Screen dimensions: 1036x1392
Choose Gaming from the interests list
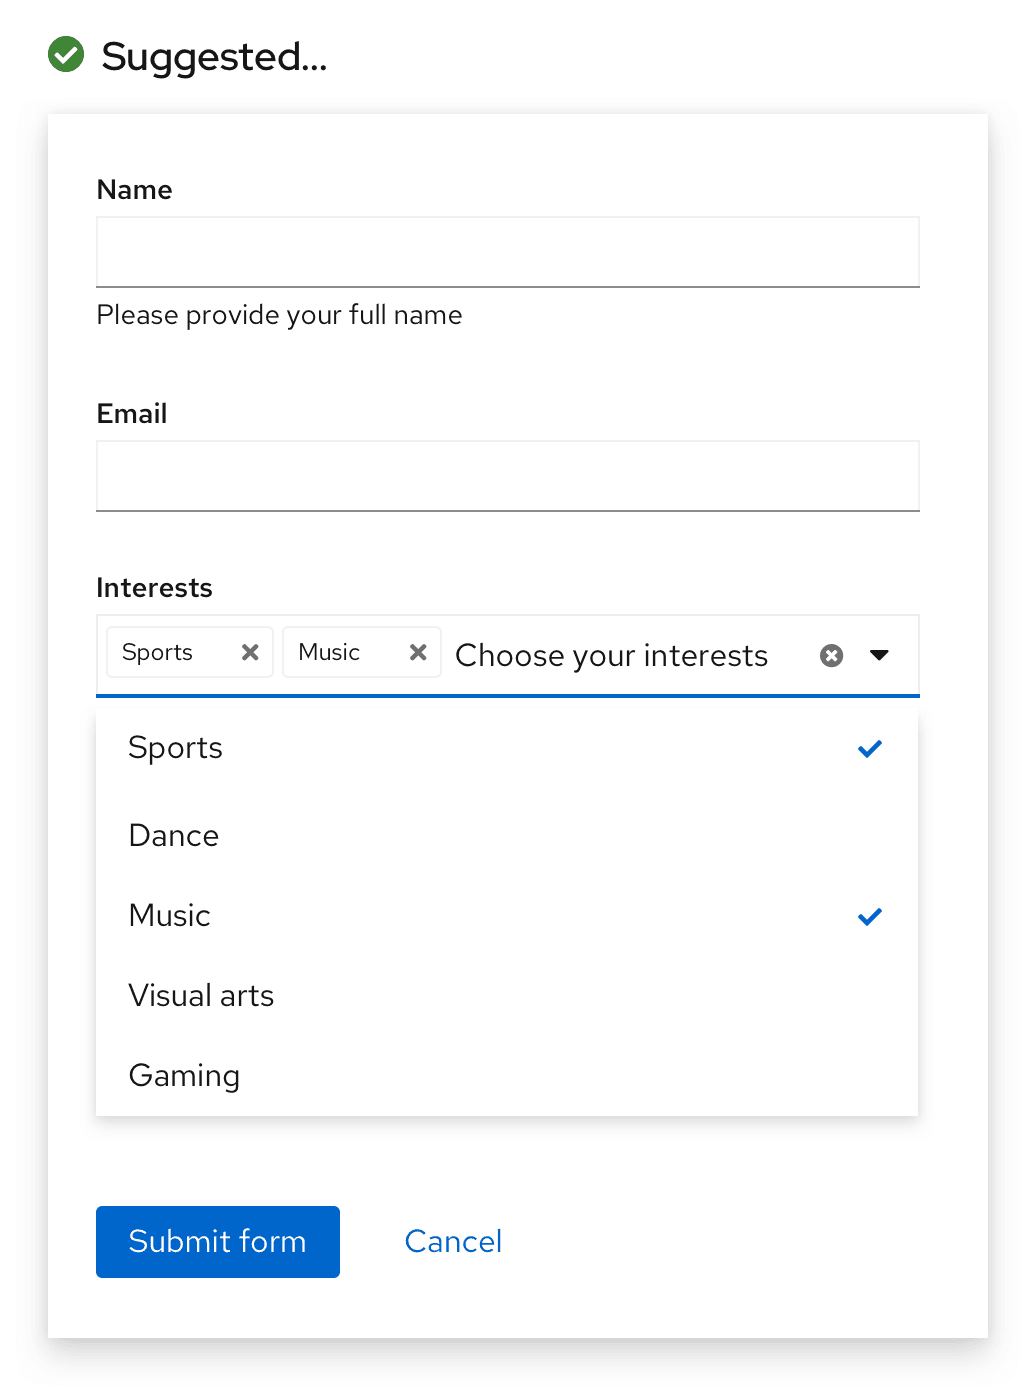click(x=184, y=1076)
